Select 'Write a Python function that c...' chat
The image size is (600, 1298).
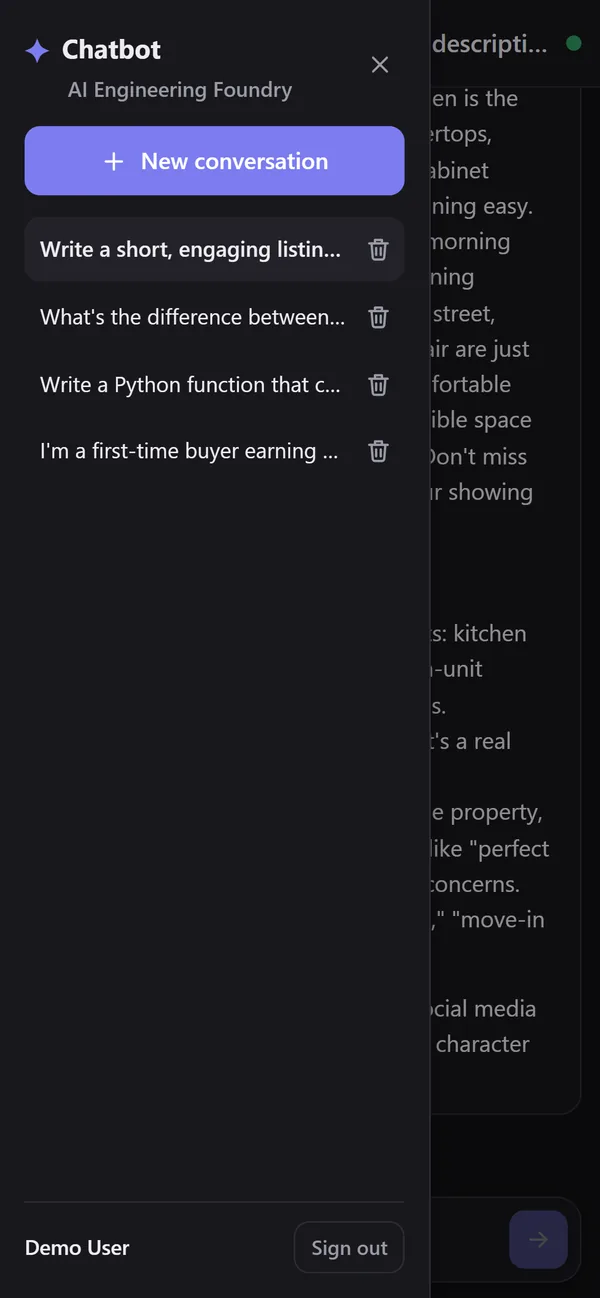coord(192,384)
